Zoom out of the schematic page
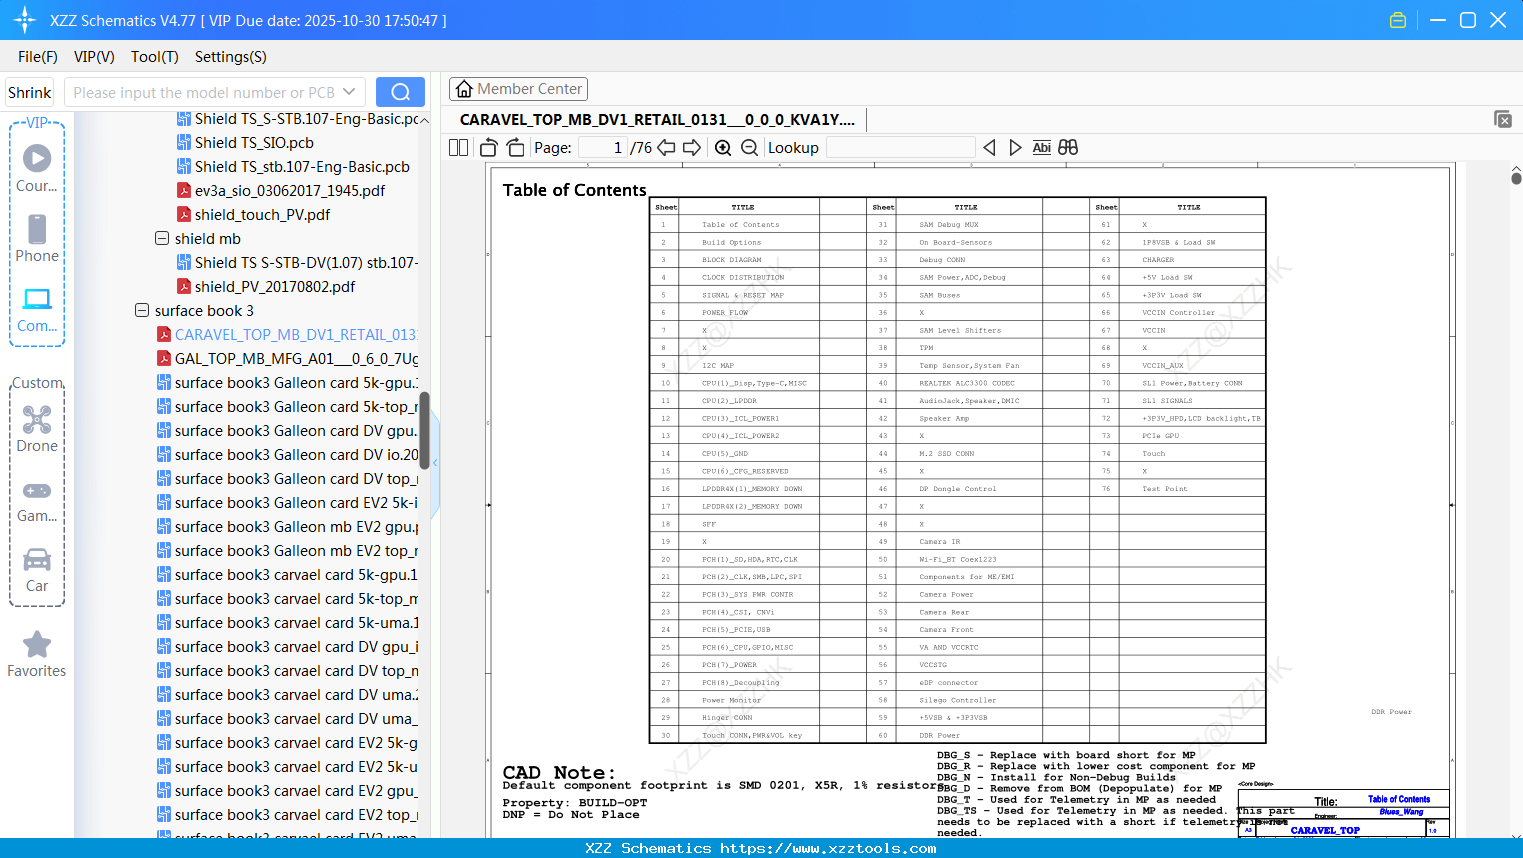The width and height of the screenshot is (1523, 858). (749, 147)
